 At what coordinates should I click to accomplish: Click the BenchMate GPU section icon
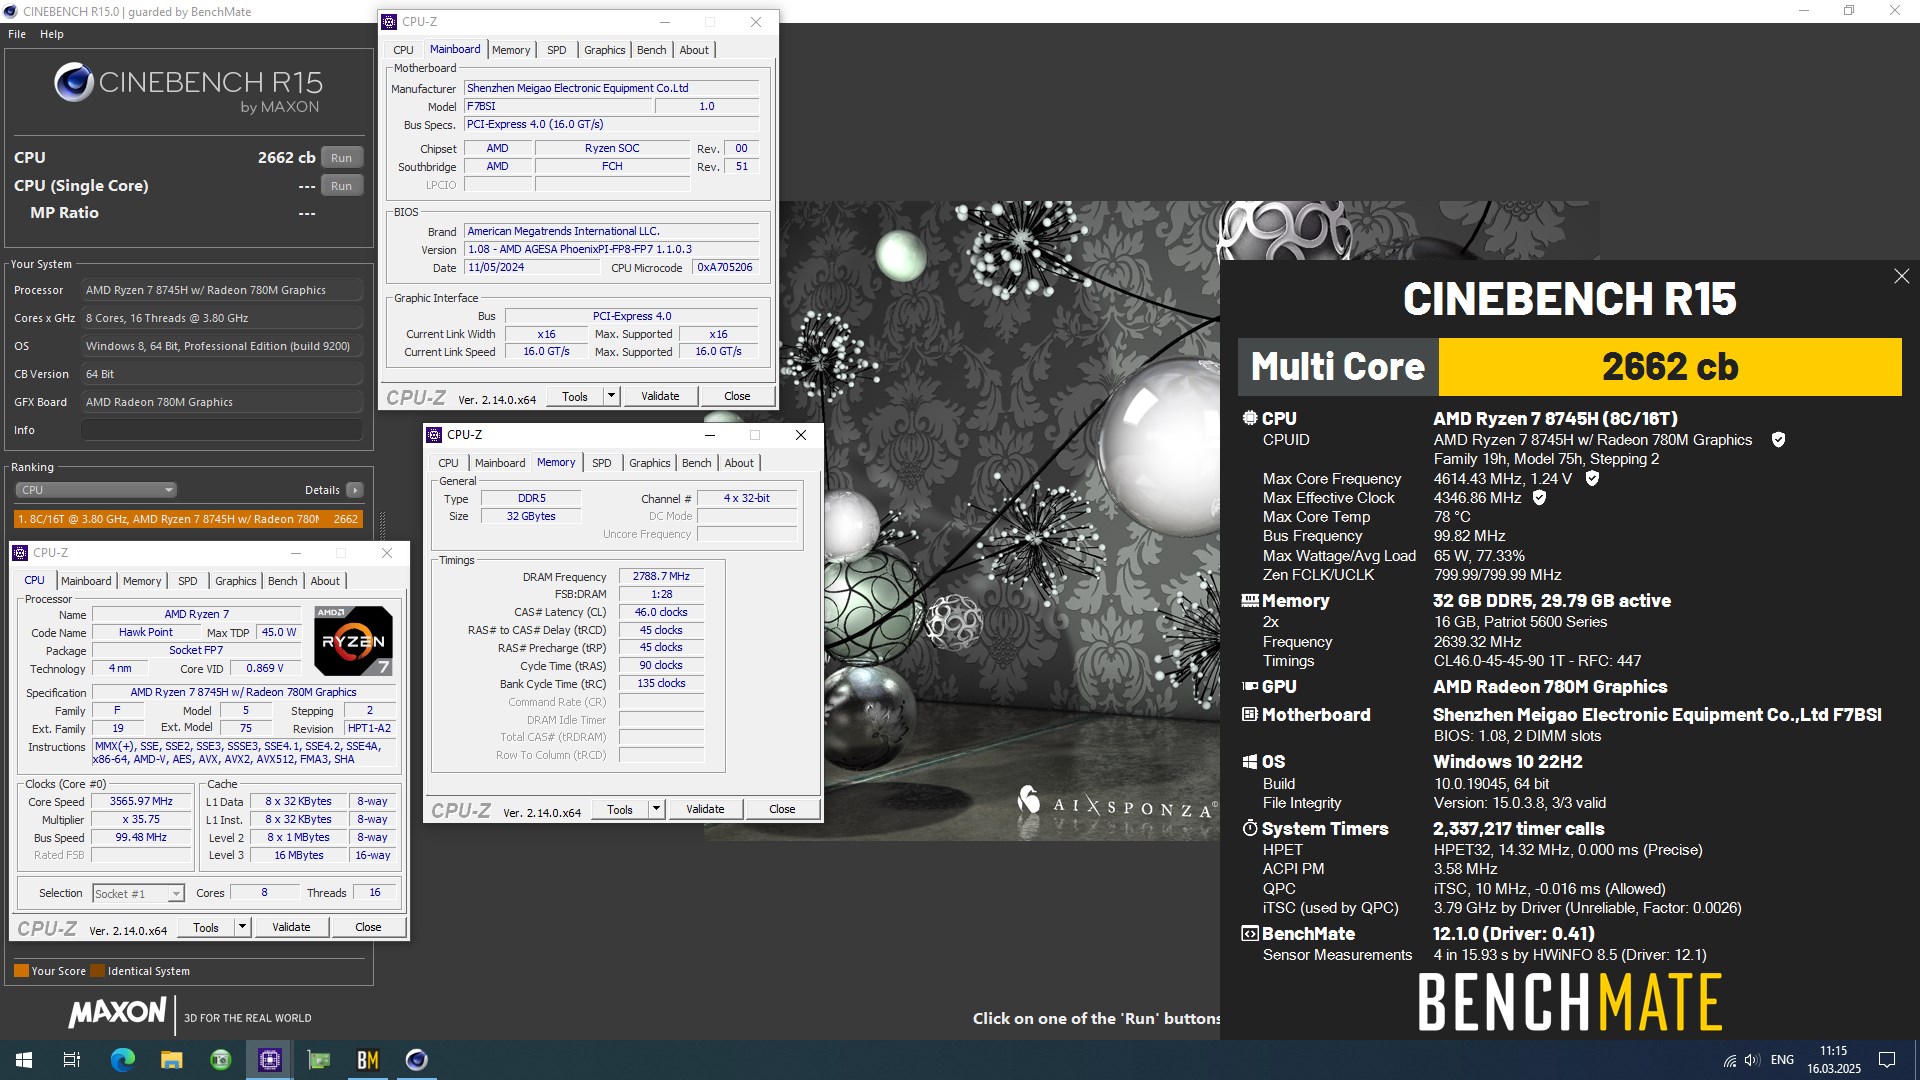[x=1249, y=687]
